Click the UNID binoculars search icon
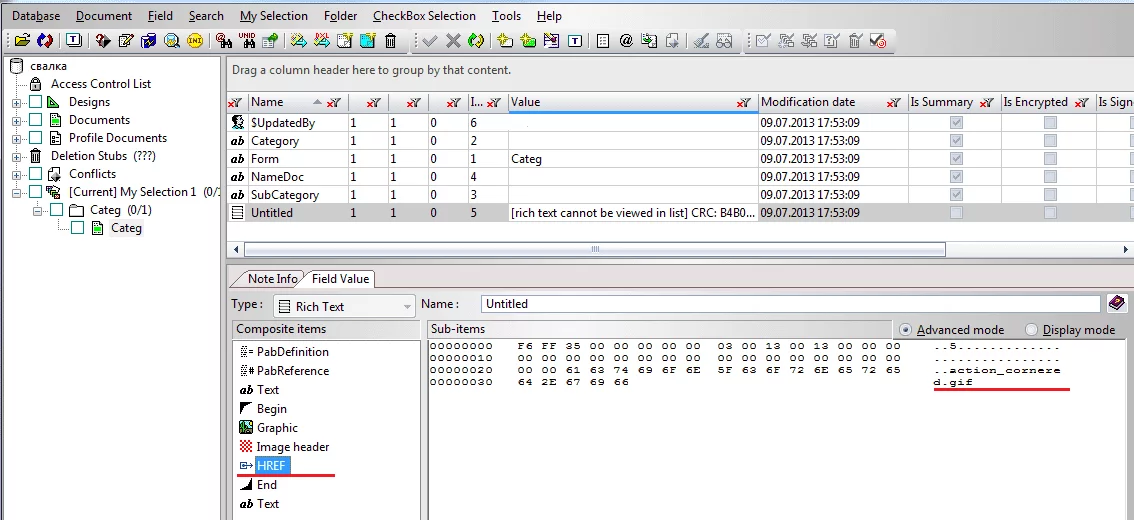 click(248, 41)
